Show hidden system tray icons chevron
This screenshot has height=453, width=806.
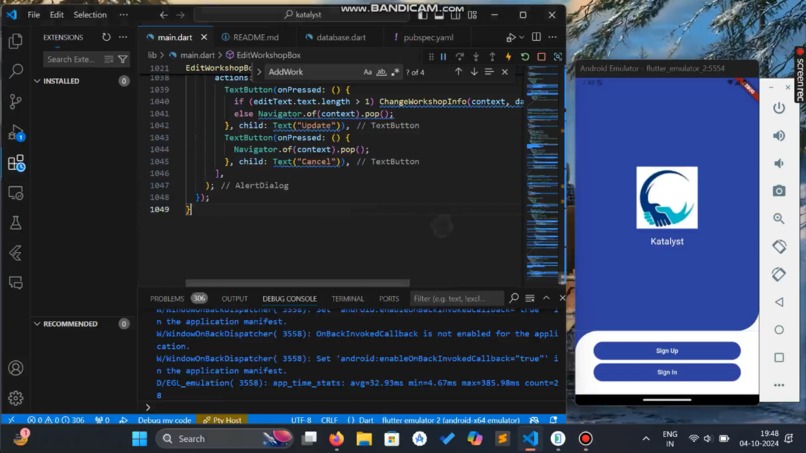tap(646, 439)
